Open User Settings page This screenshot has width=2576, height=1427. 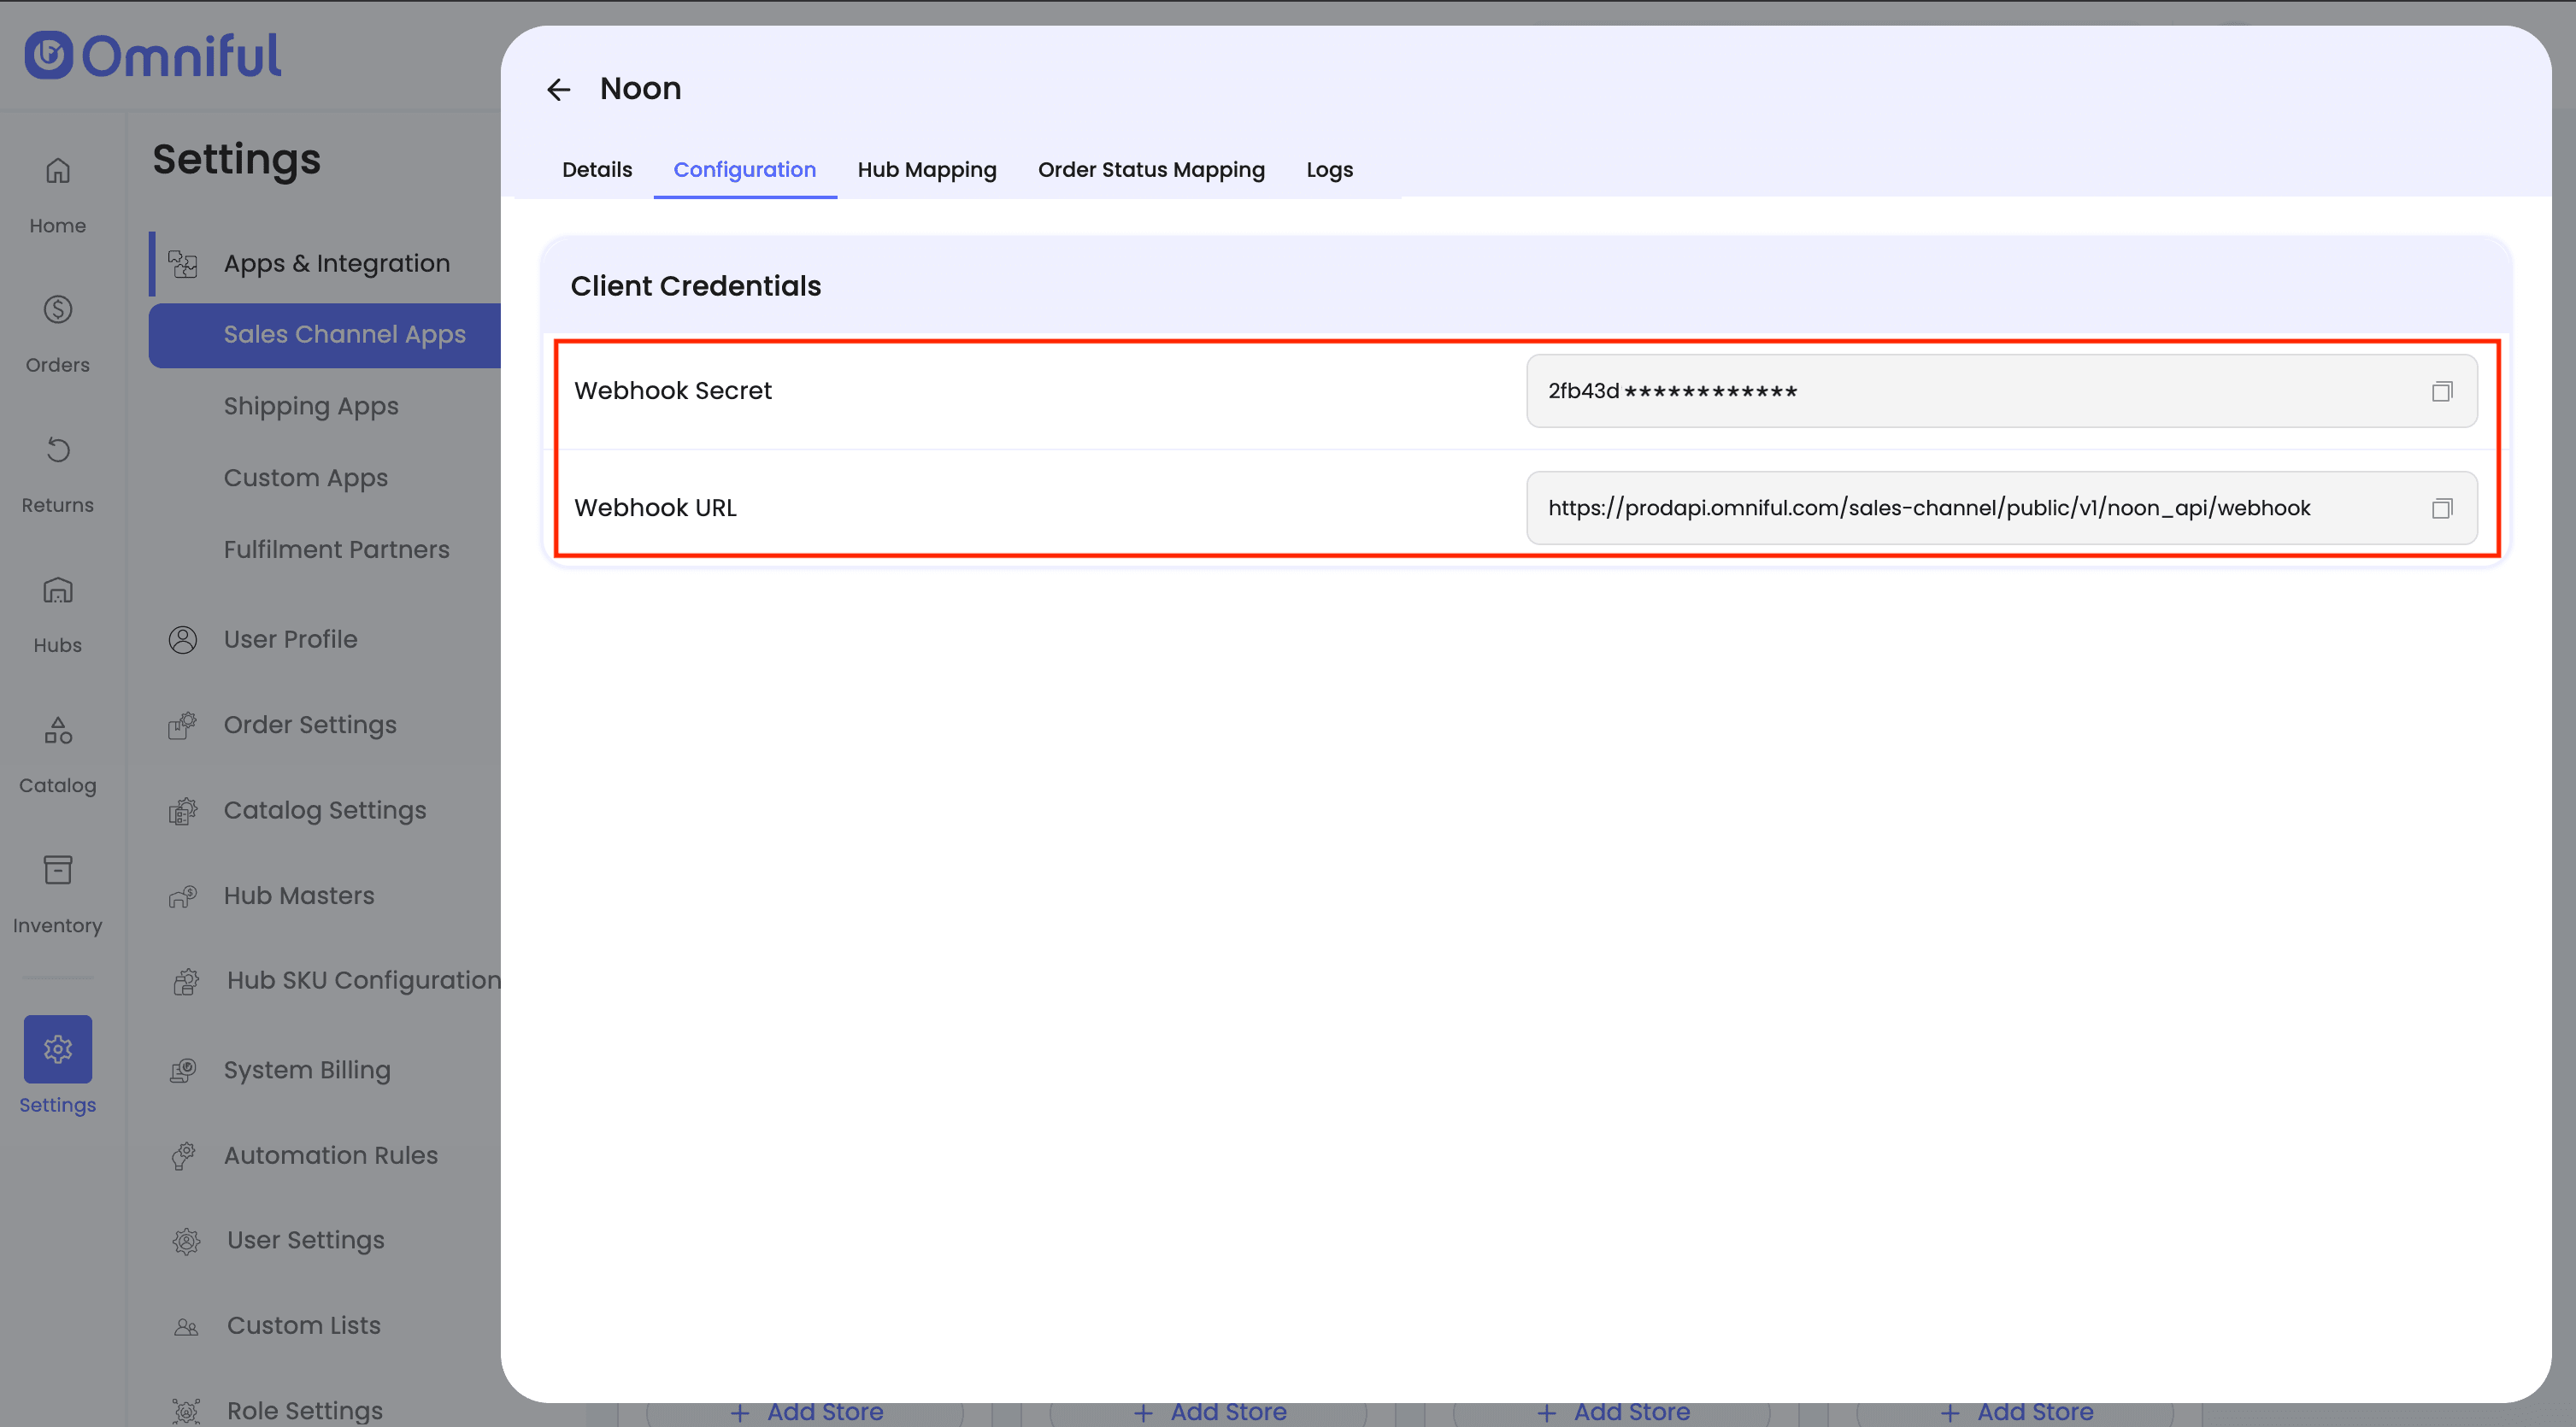(x=305, y=1240)
